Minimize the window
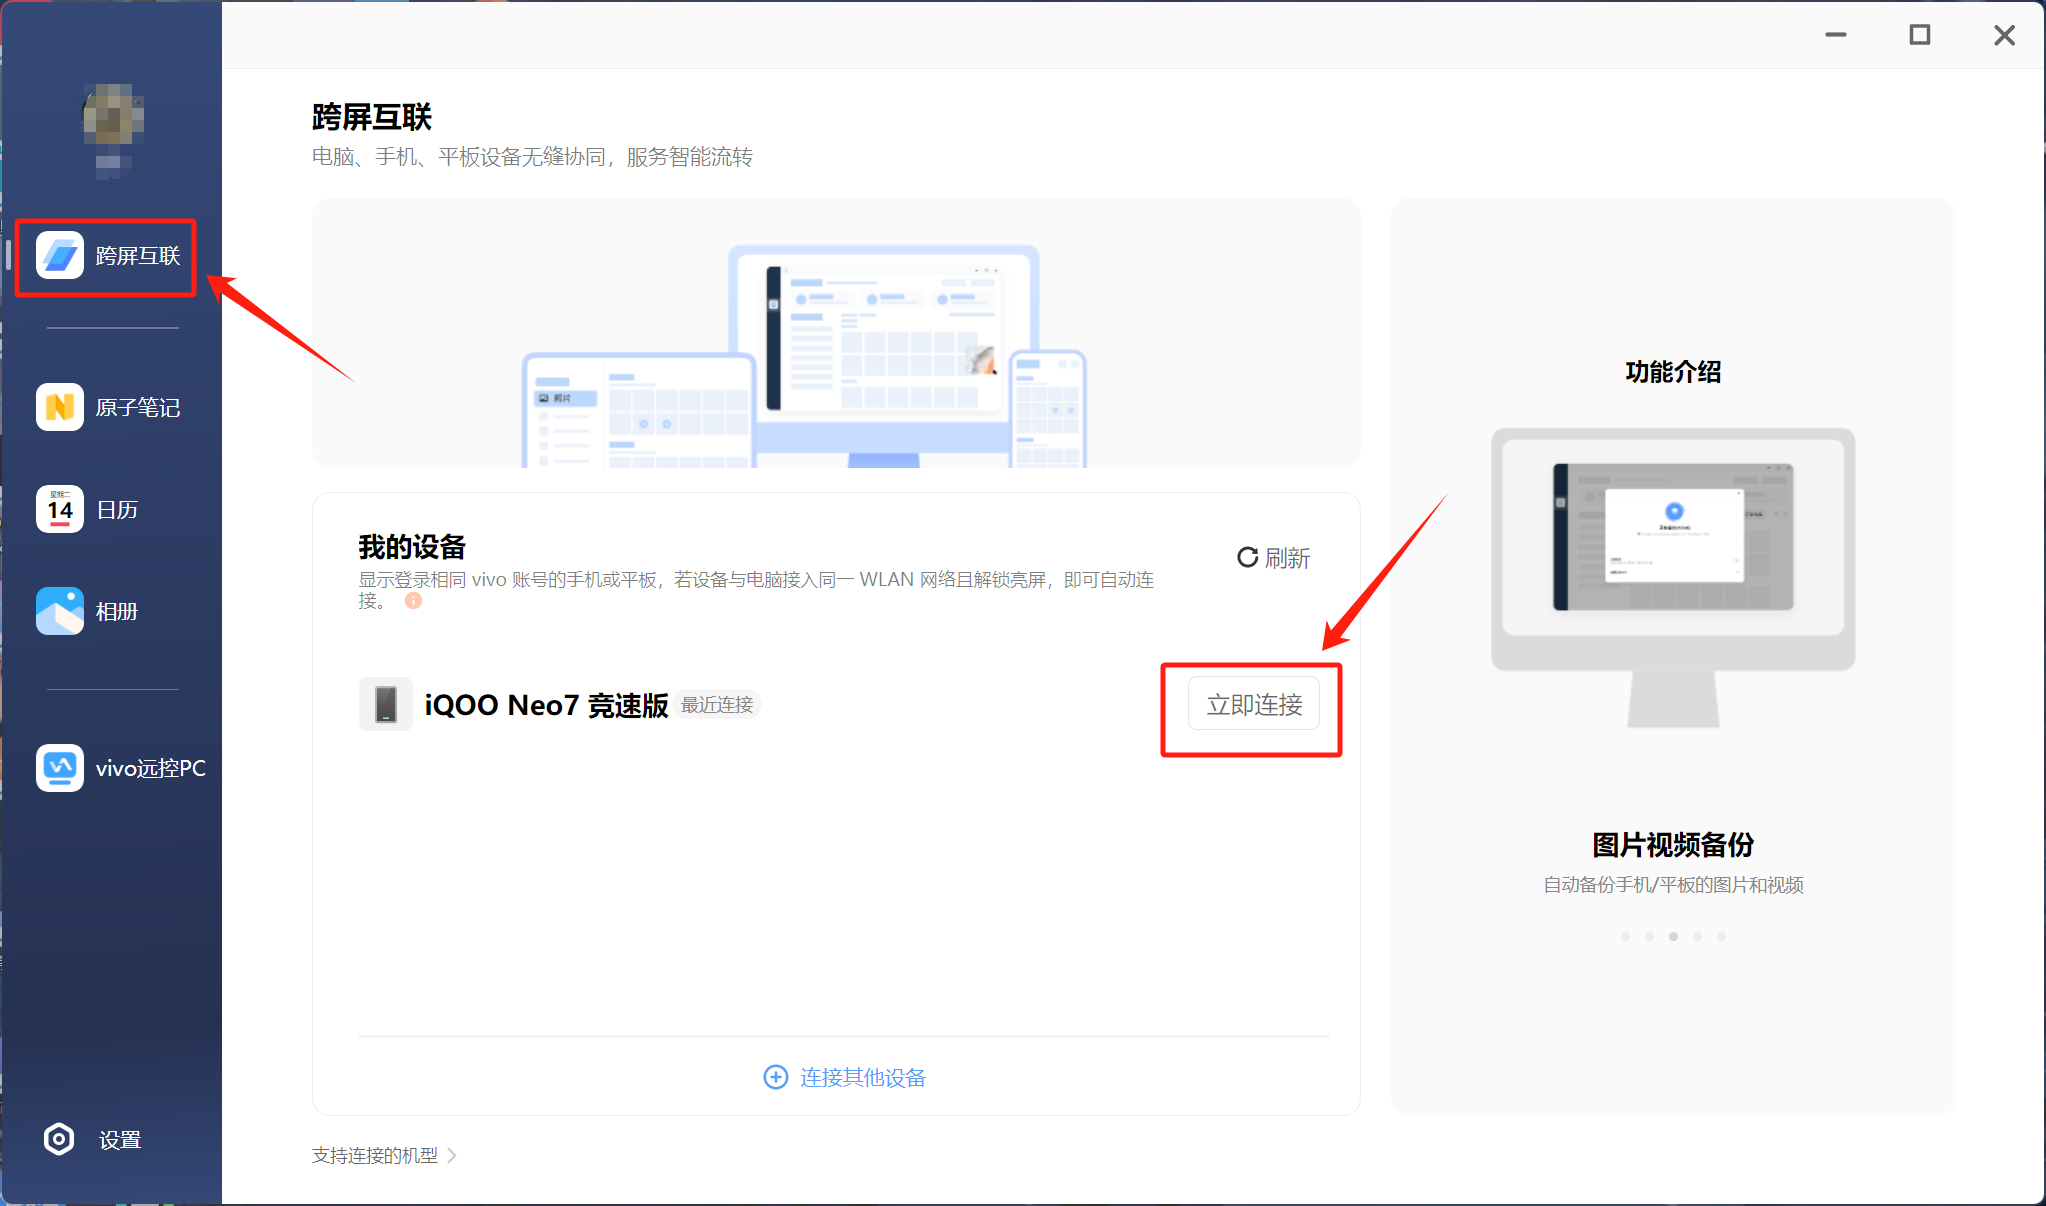This screenshot has height=1206, width=2046. [x=1836, y=35]
